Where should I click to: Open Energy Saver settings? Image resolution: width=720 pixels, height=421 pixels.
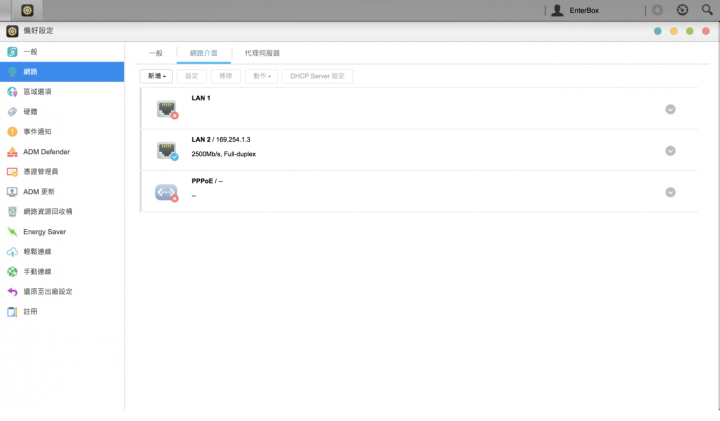(62, 232)
